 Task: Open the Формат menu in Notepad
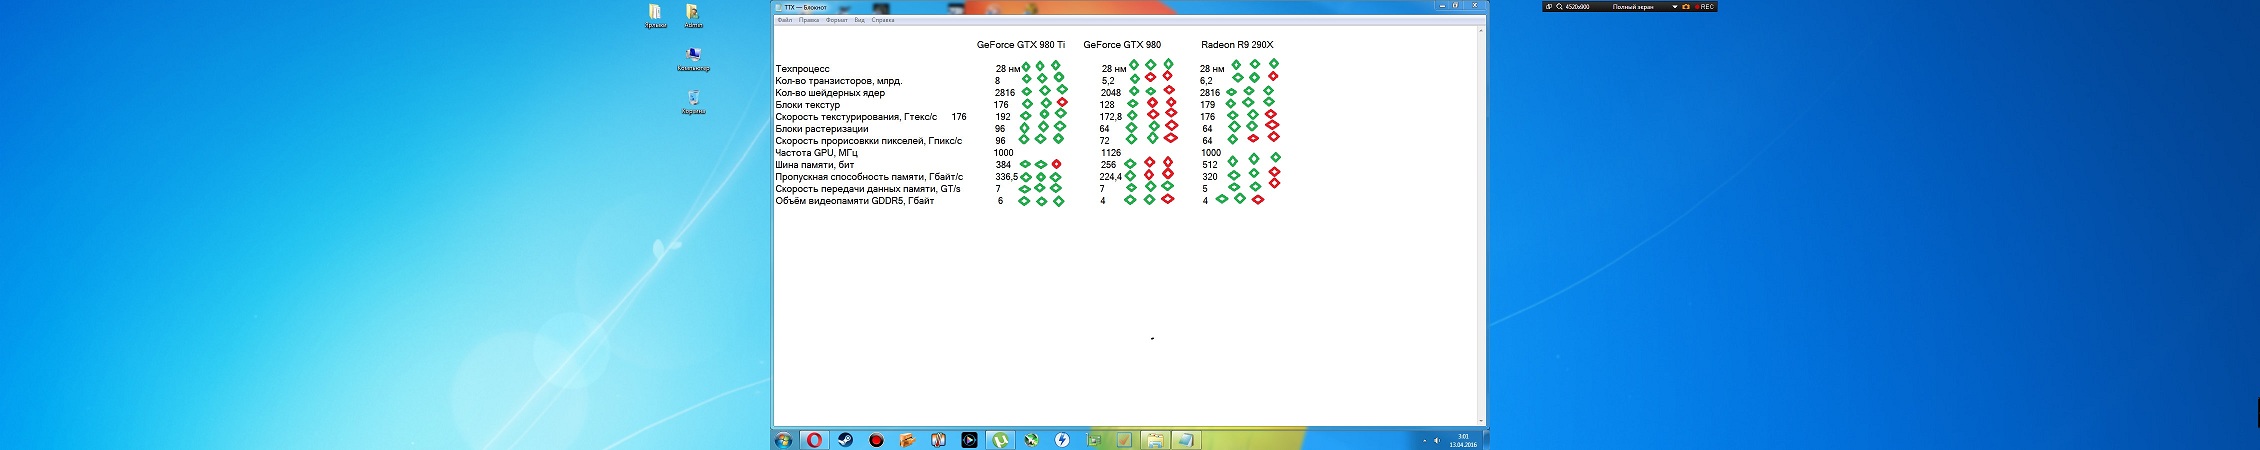[837, 20]
